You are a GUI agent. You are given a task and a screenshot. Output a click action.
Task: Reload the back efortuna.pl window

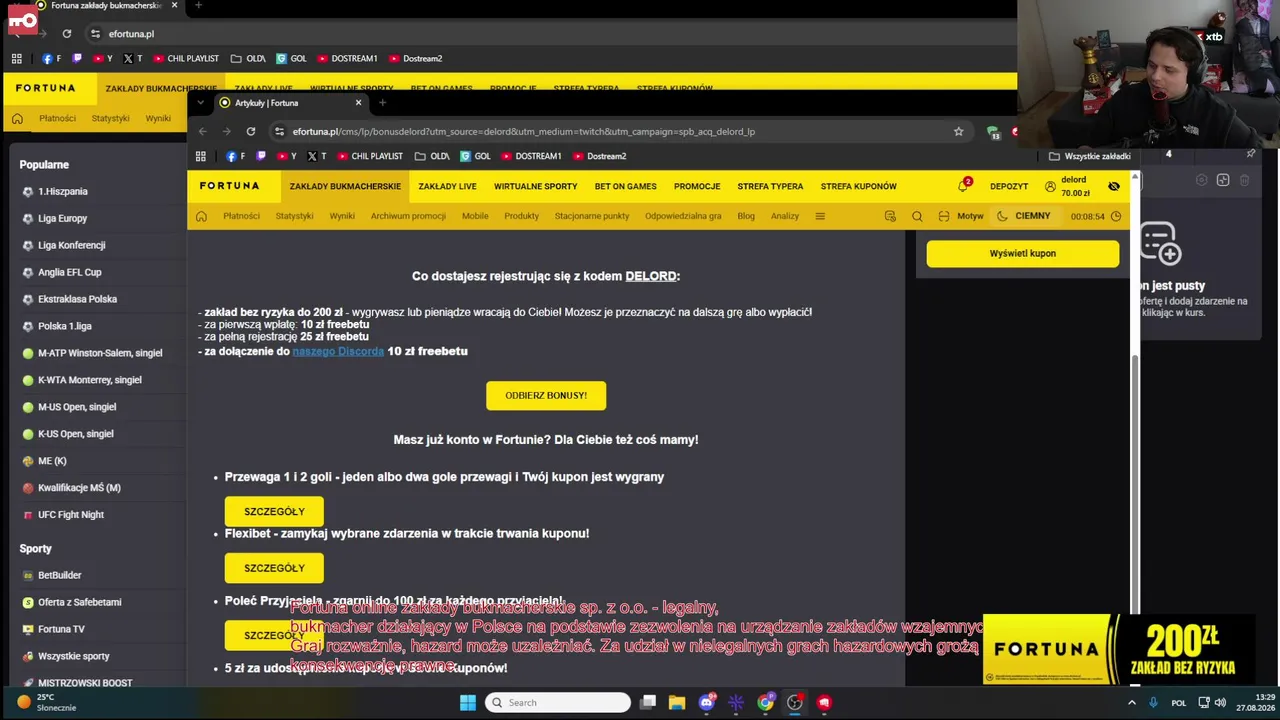67,33
